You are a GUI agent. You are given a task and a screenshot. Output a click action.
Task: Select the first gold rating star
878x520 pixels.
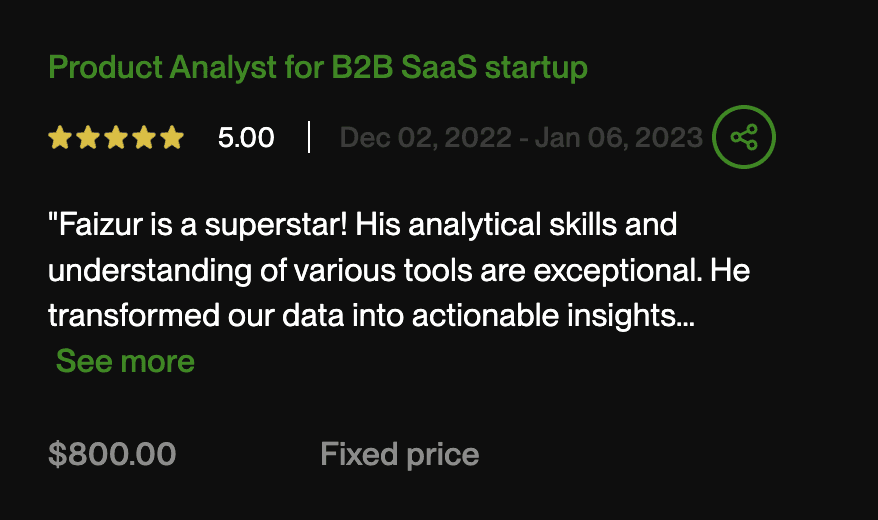click(x=60, y=137)
